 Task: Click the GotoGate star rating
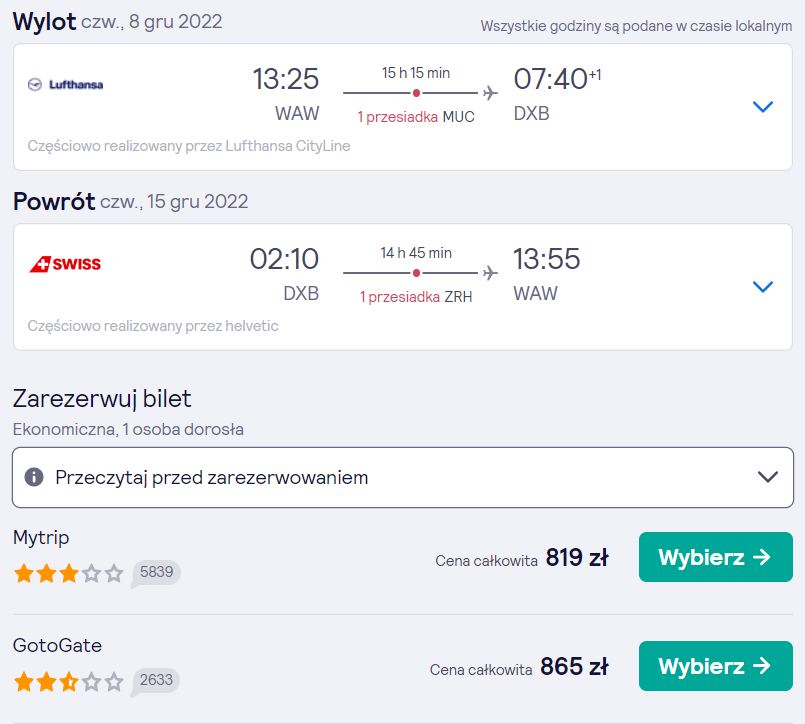[69, 681]
